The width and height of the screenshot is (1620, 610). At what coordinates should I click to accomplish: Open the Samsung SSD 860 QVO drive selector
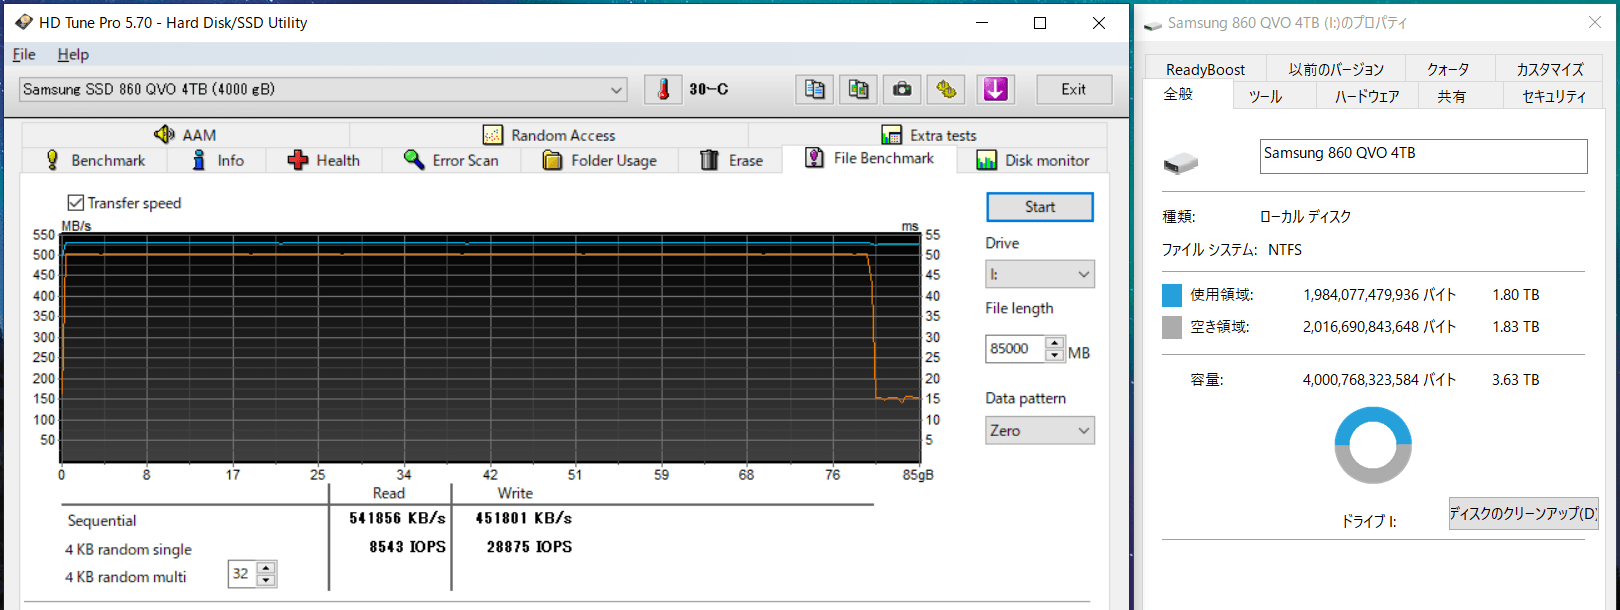coord(323,89)
